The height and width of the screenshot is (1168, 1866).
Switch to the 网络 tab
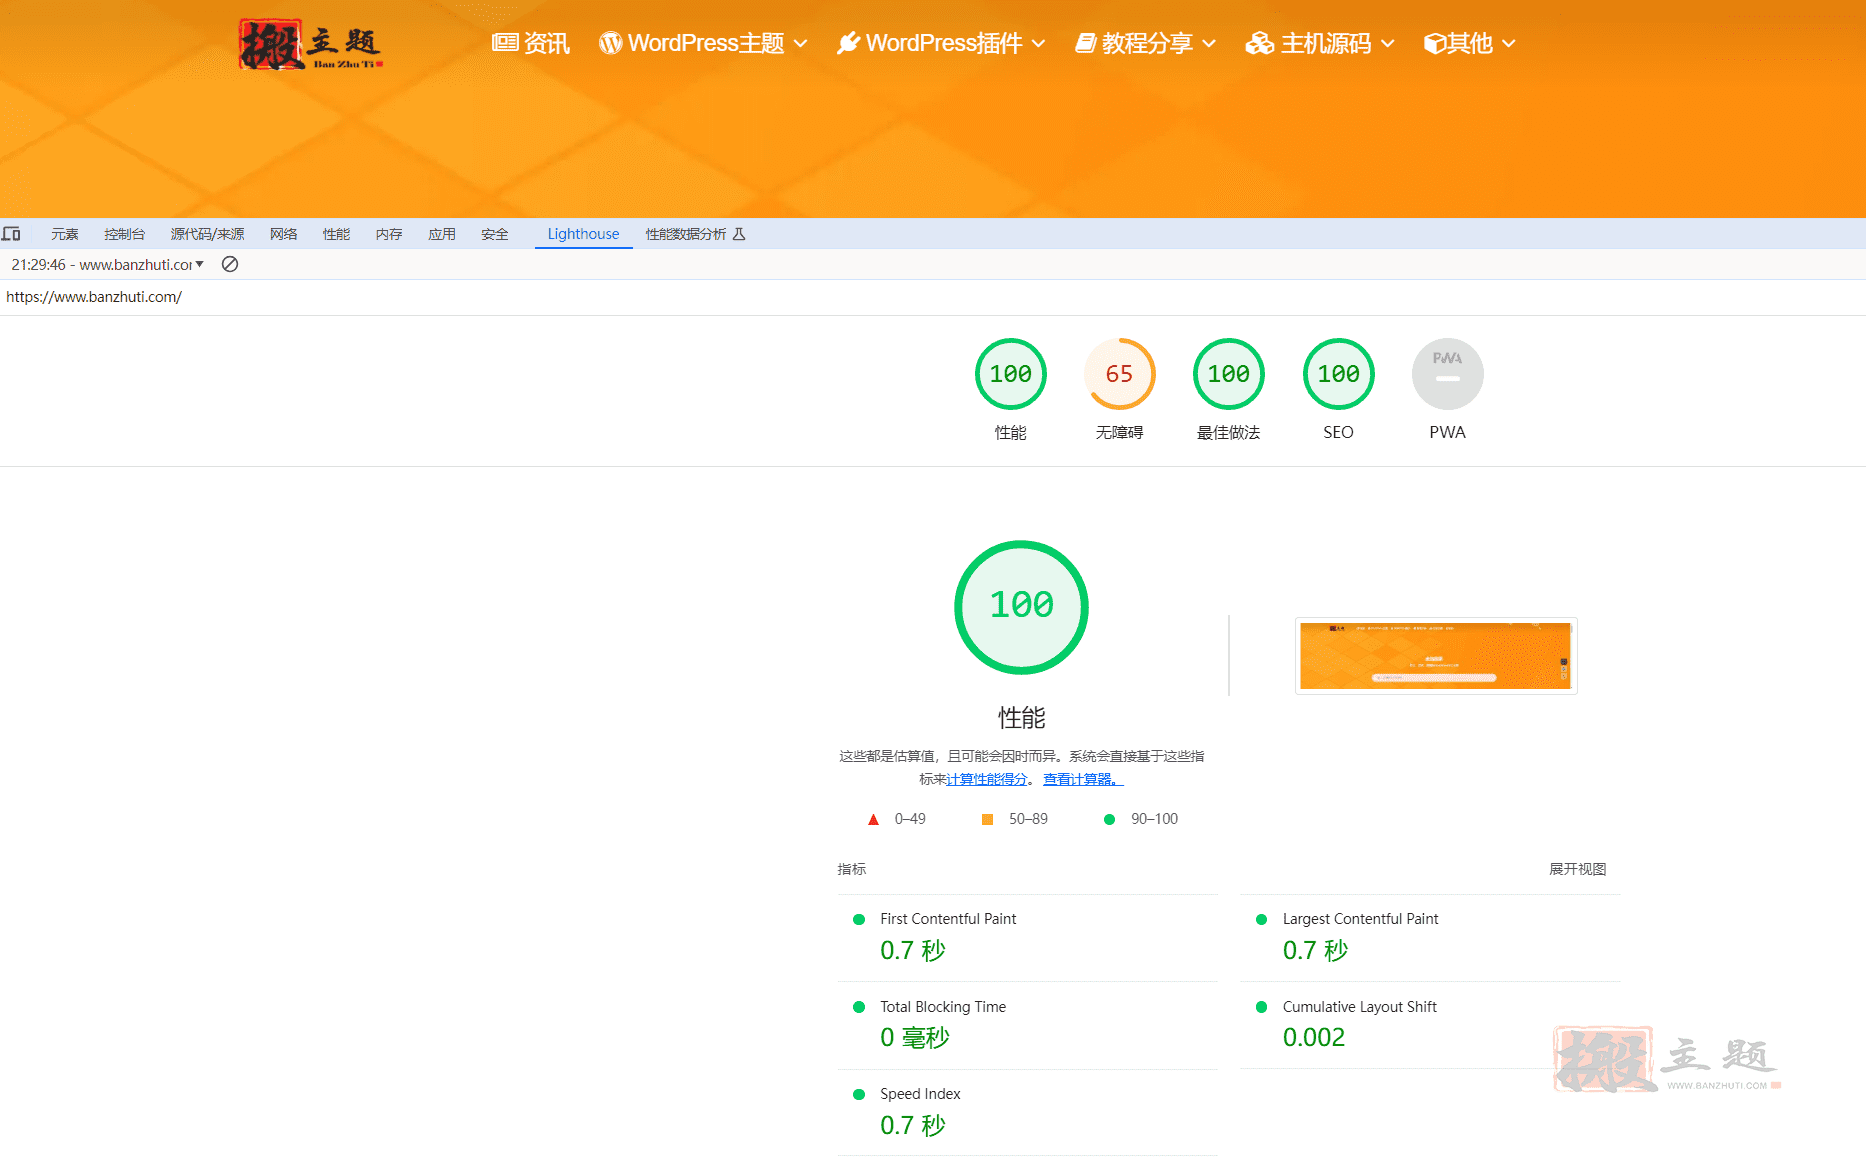pos(283,234)
